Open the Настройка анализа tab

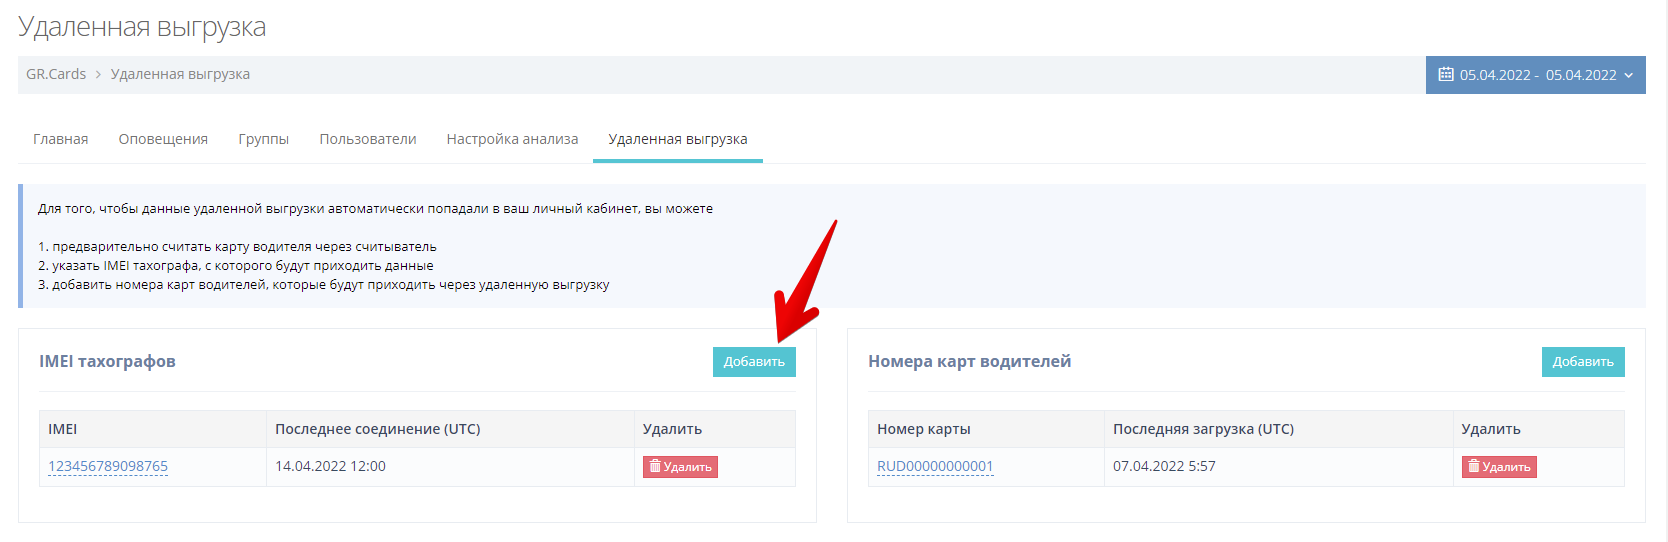[512, 139]
